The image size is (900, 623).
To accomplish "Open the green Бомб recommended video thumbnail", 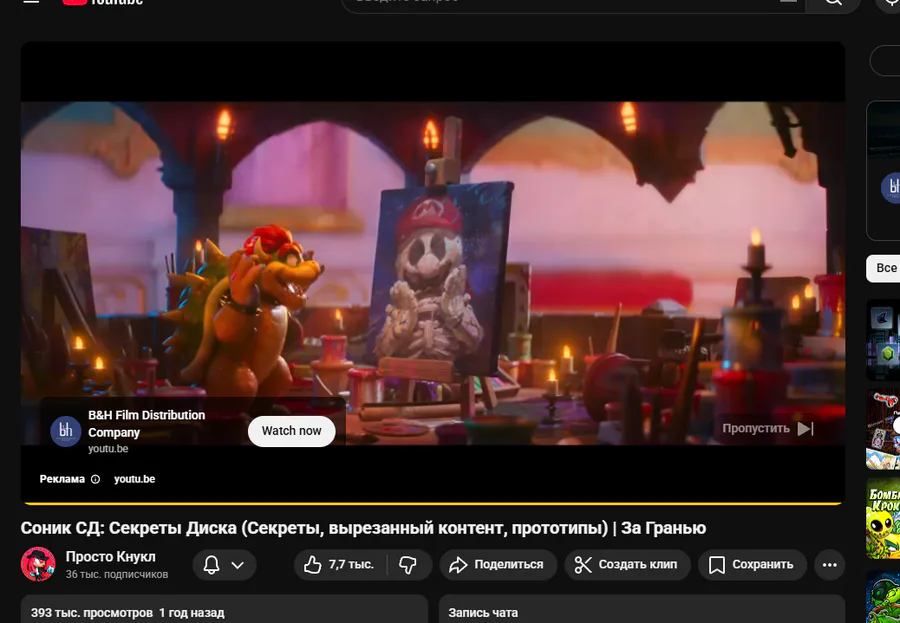I will tap(883, 518).
